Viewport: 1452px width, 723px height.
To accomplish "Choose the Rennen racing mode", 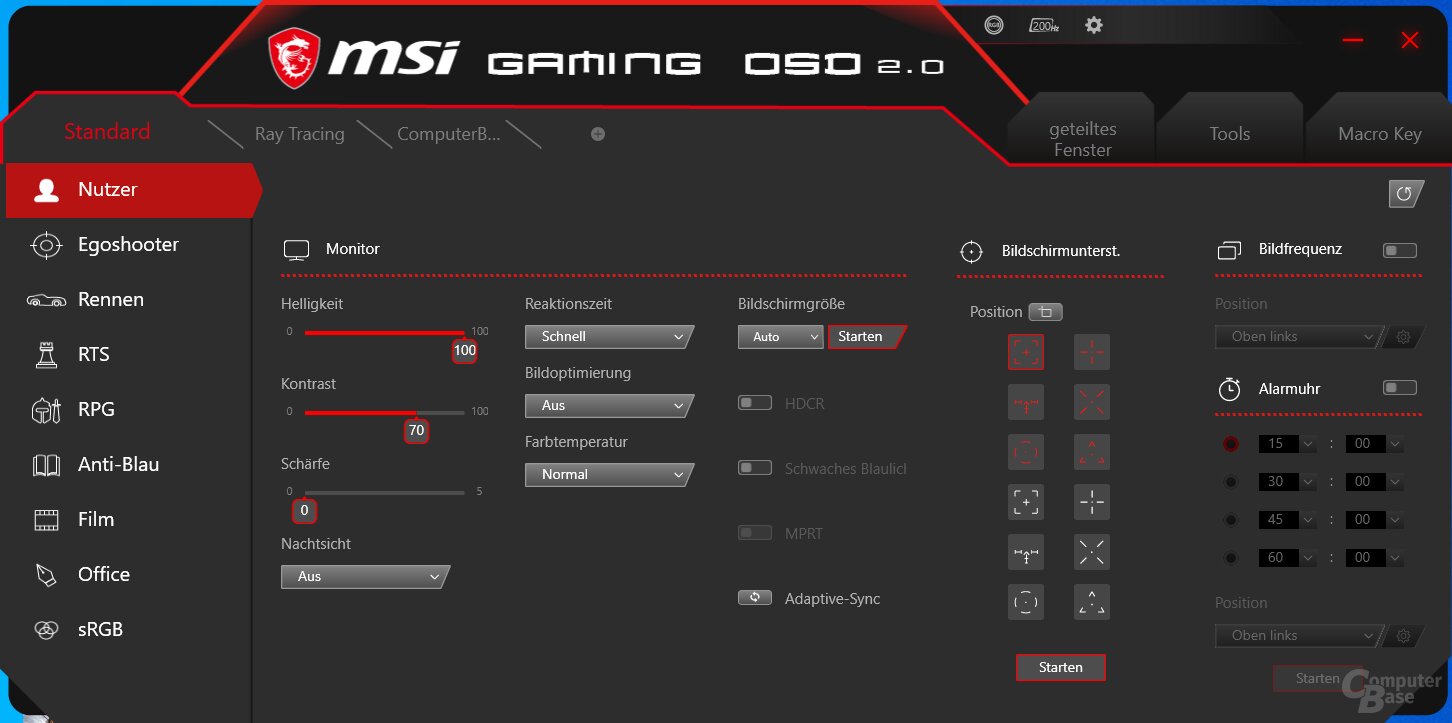I will coord(128,300).
